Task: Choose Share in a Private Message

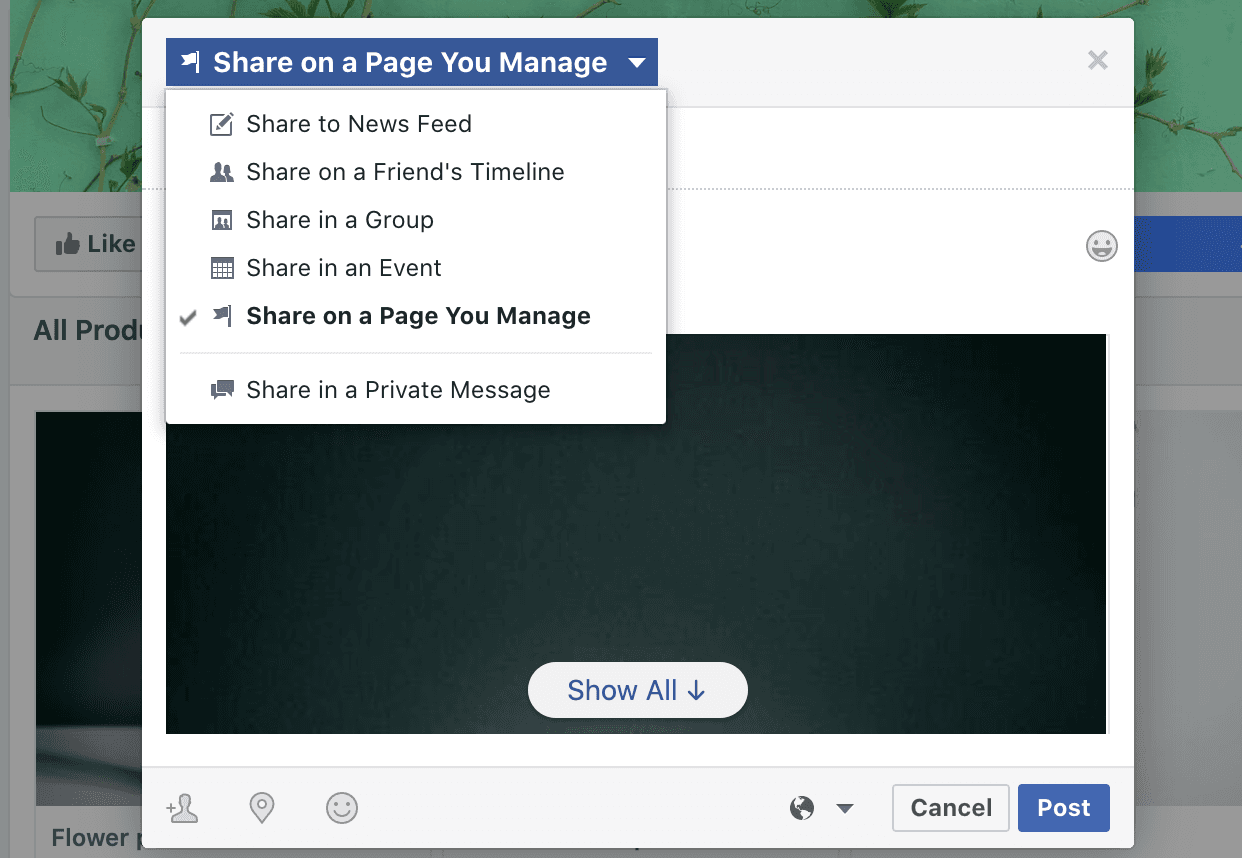Action: coord(398,390)
